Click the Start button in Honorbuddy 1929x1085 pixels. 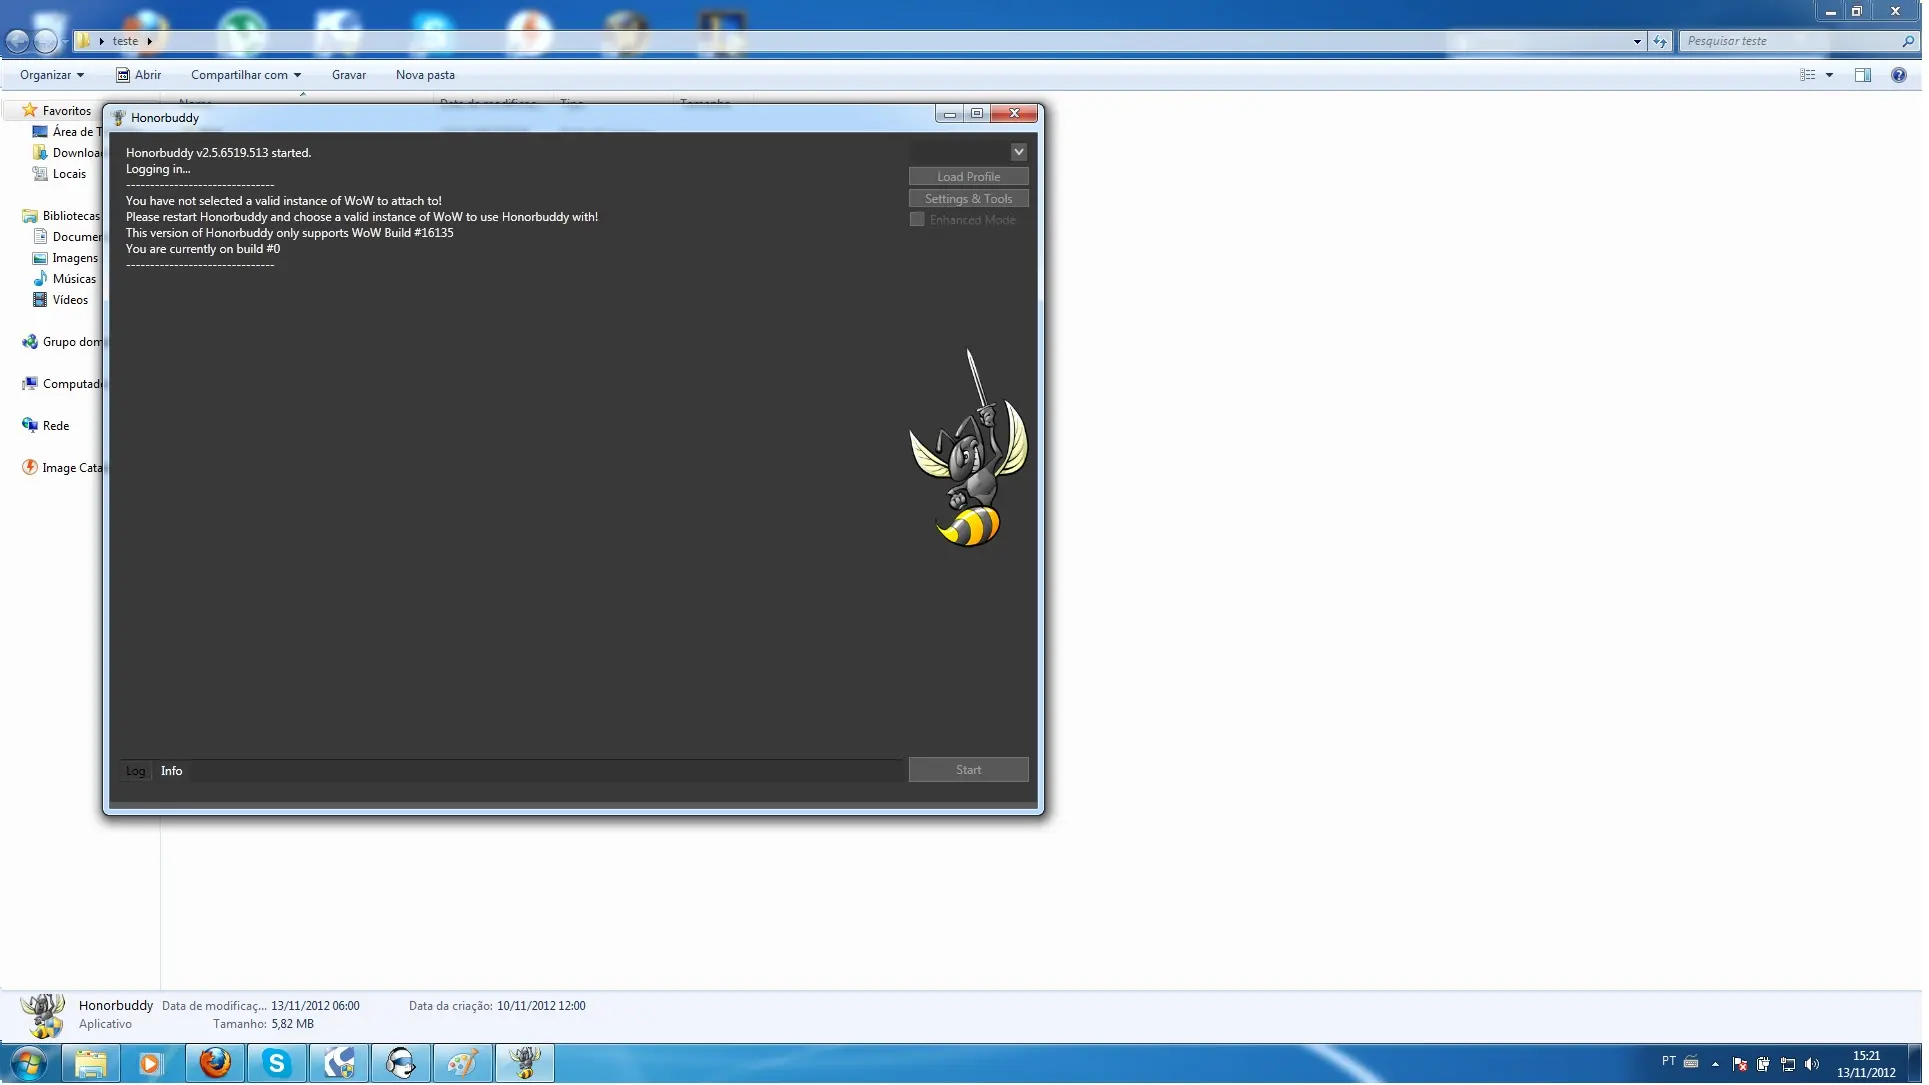coord(971,772)
